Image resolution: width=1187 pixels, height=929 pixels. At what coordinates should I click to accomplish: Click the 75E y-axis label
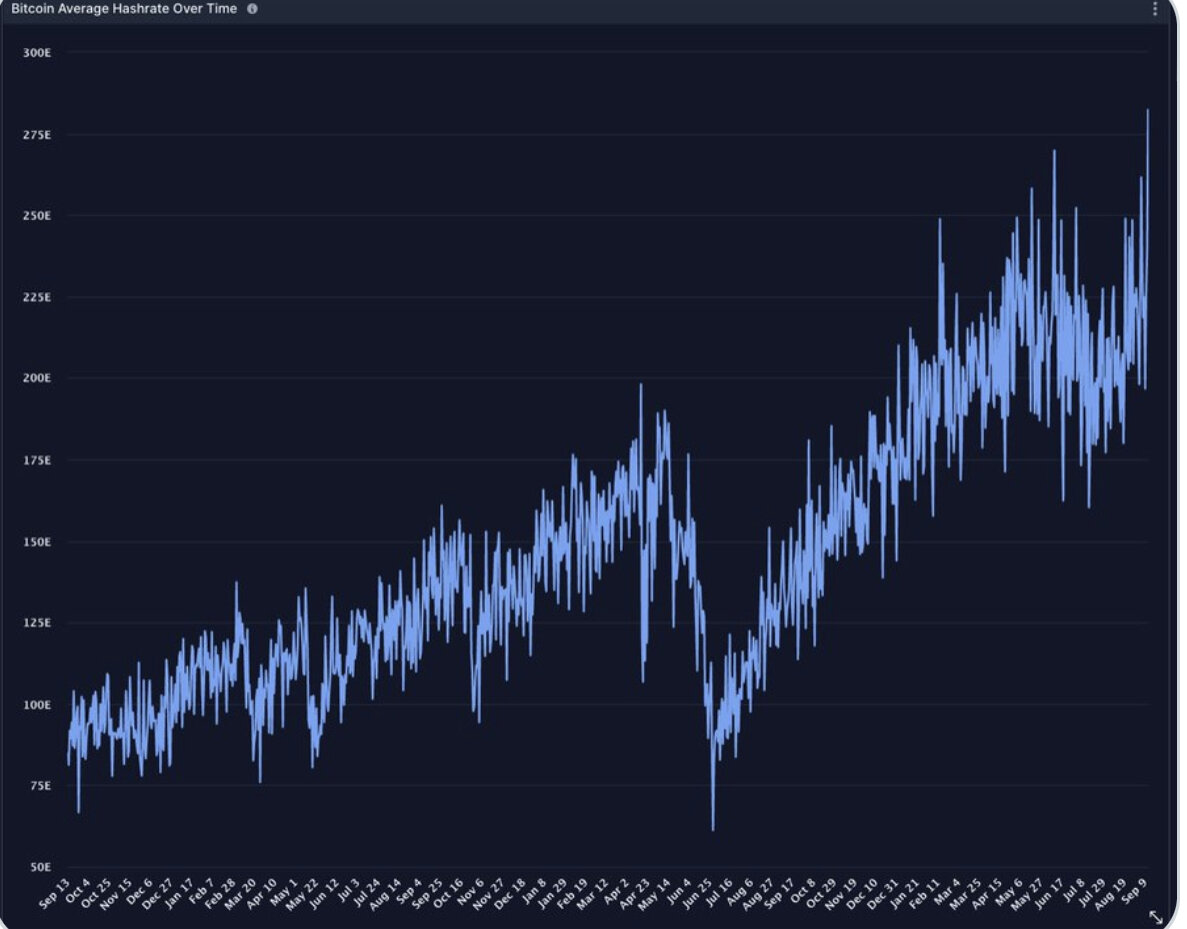40,786
